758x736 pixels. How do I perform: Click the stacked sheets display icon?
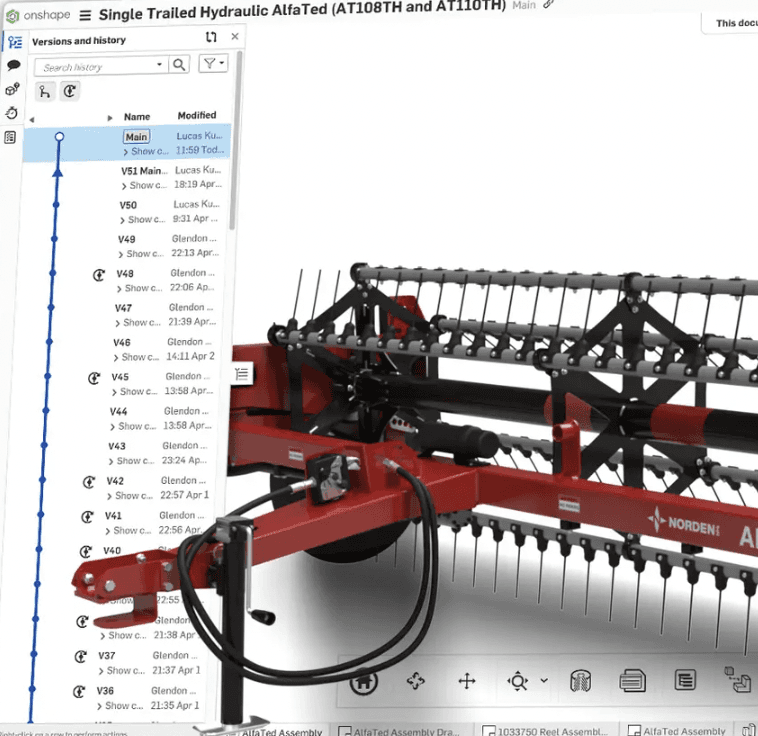click(632, 681)
